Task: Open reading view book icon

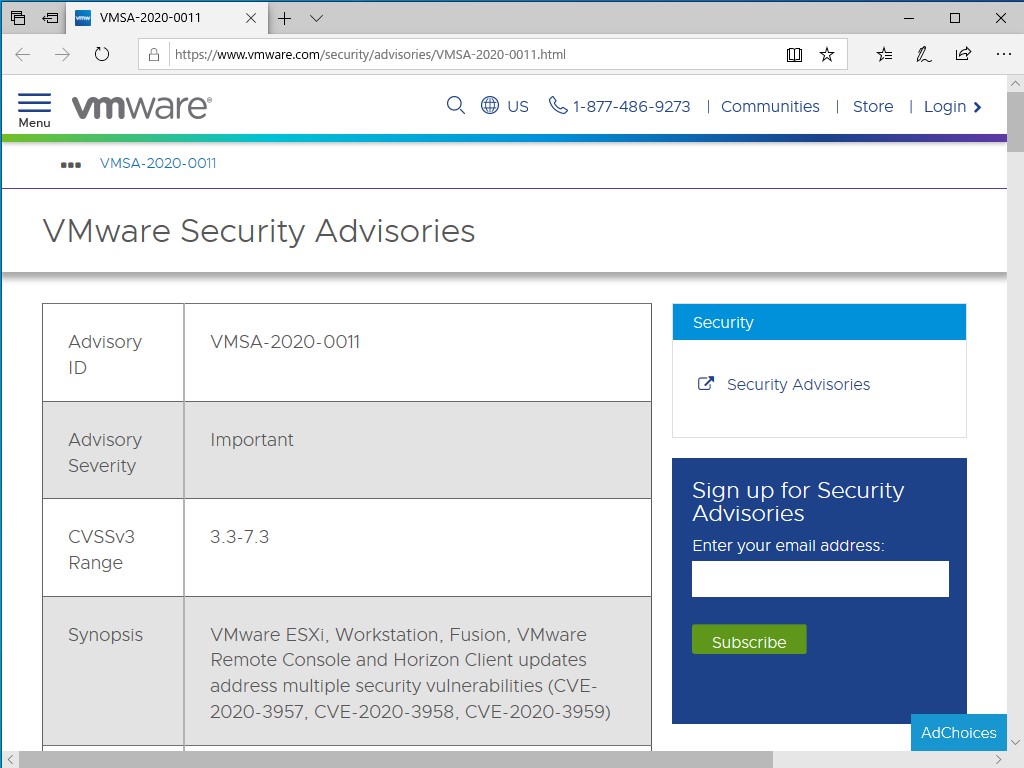Action: coord(794,55)
